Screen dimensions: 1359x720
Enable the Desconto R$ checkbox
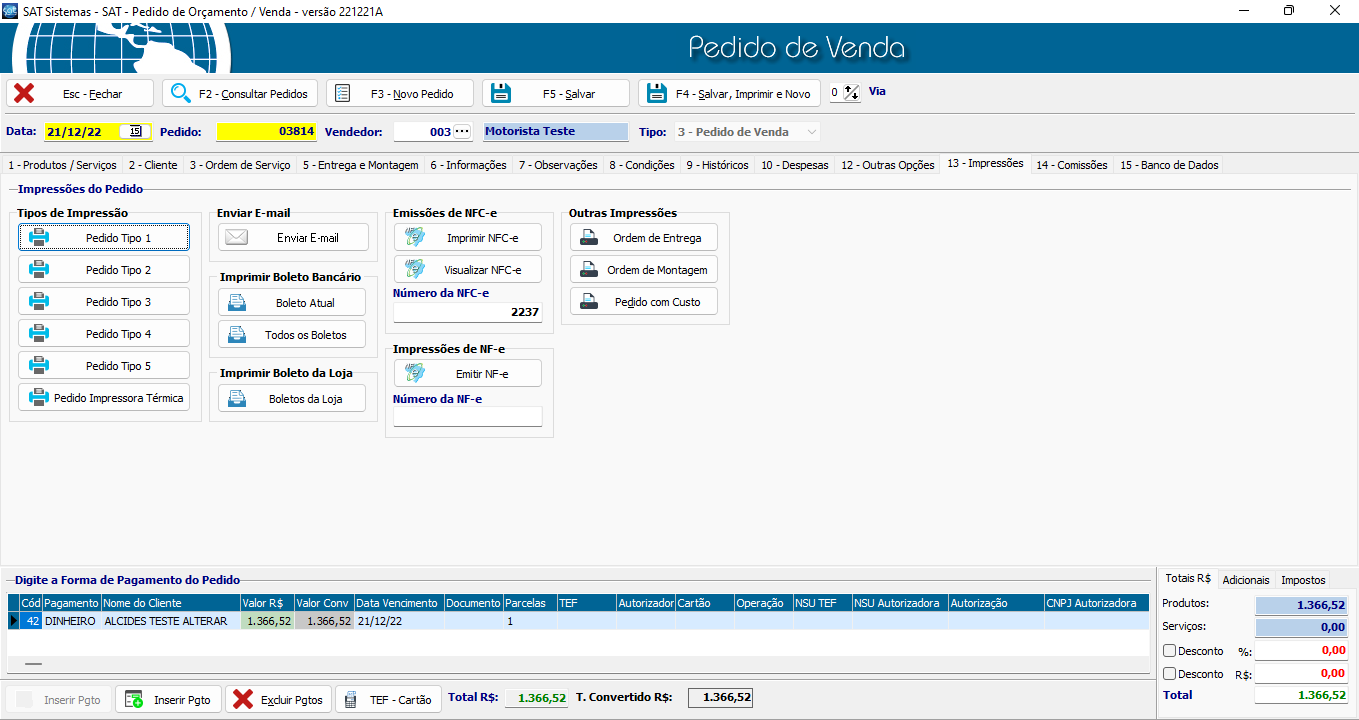(x=1169, y=674)
